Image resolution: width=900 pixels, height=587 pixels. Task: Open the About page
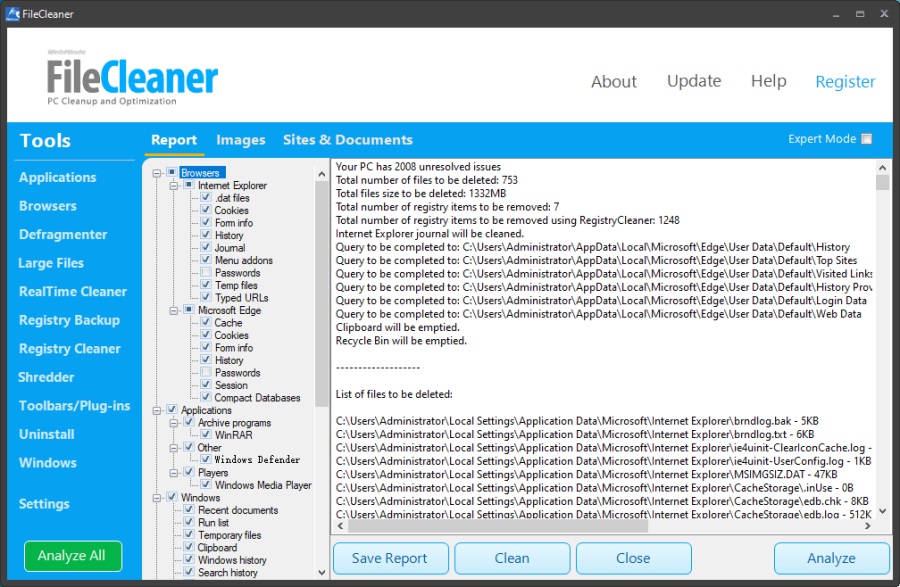point(614,81)
